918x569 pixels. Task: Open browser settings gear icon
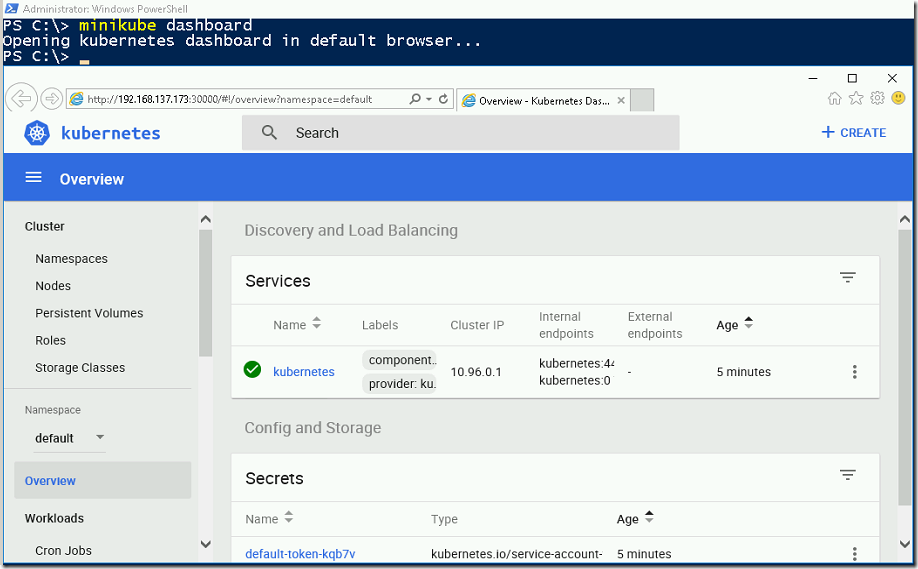[877, 98]
